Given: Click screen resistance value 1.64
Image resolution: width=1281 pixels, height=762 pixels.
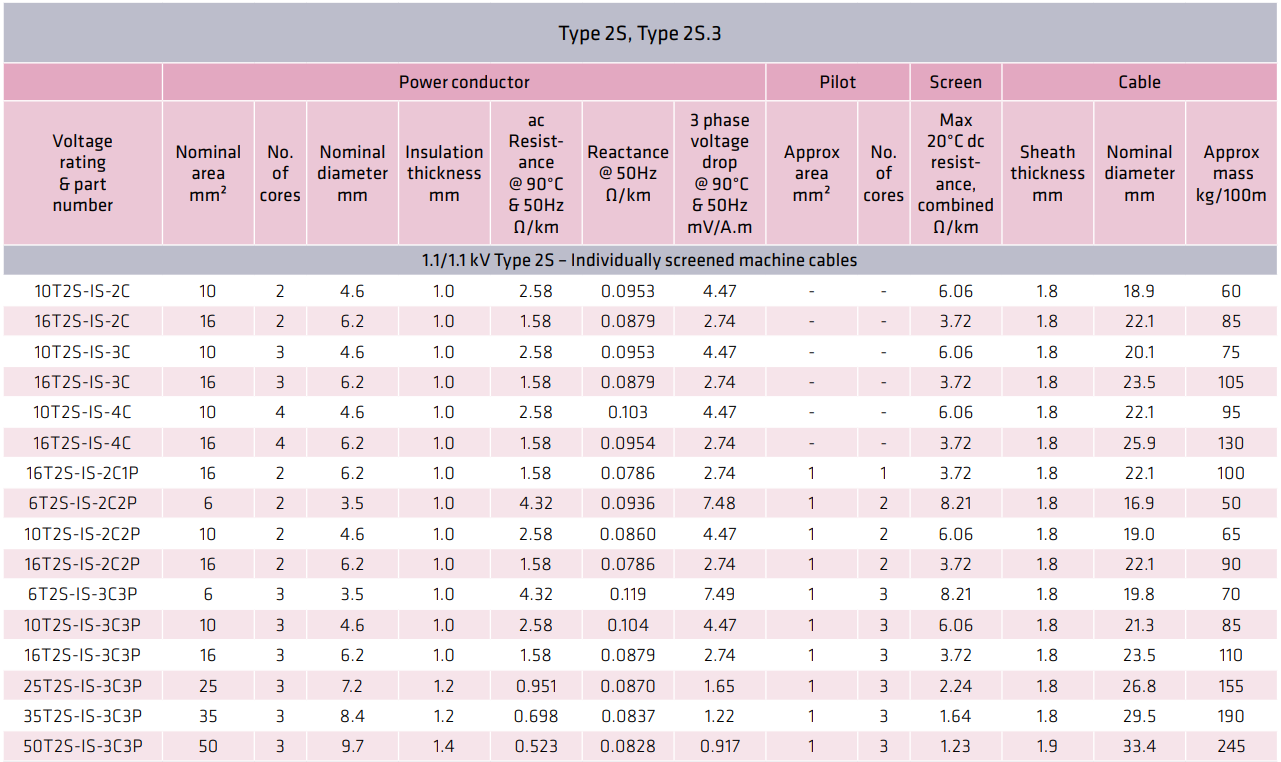Looking at the screenshot, I should 955,716.
